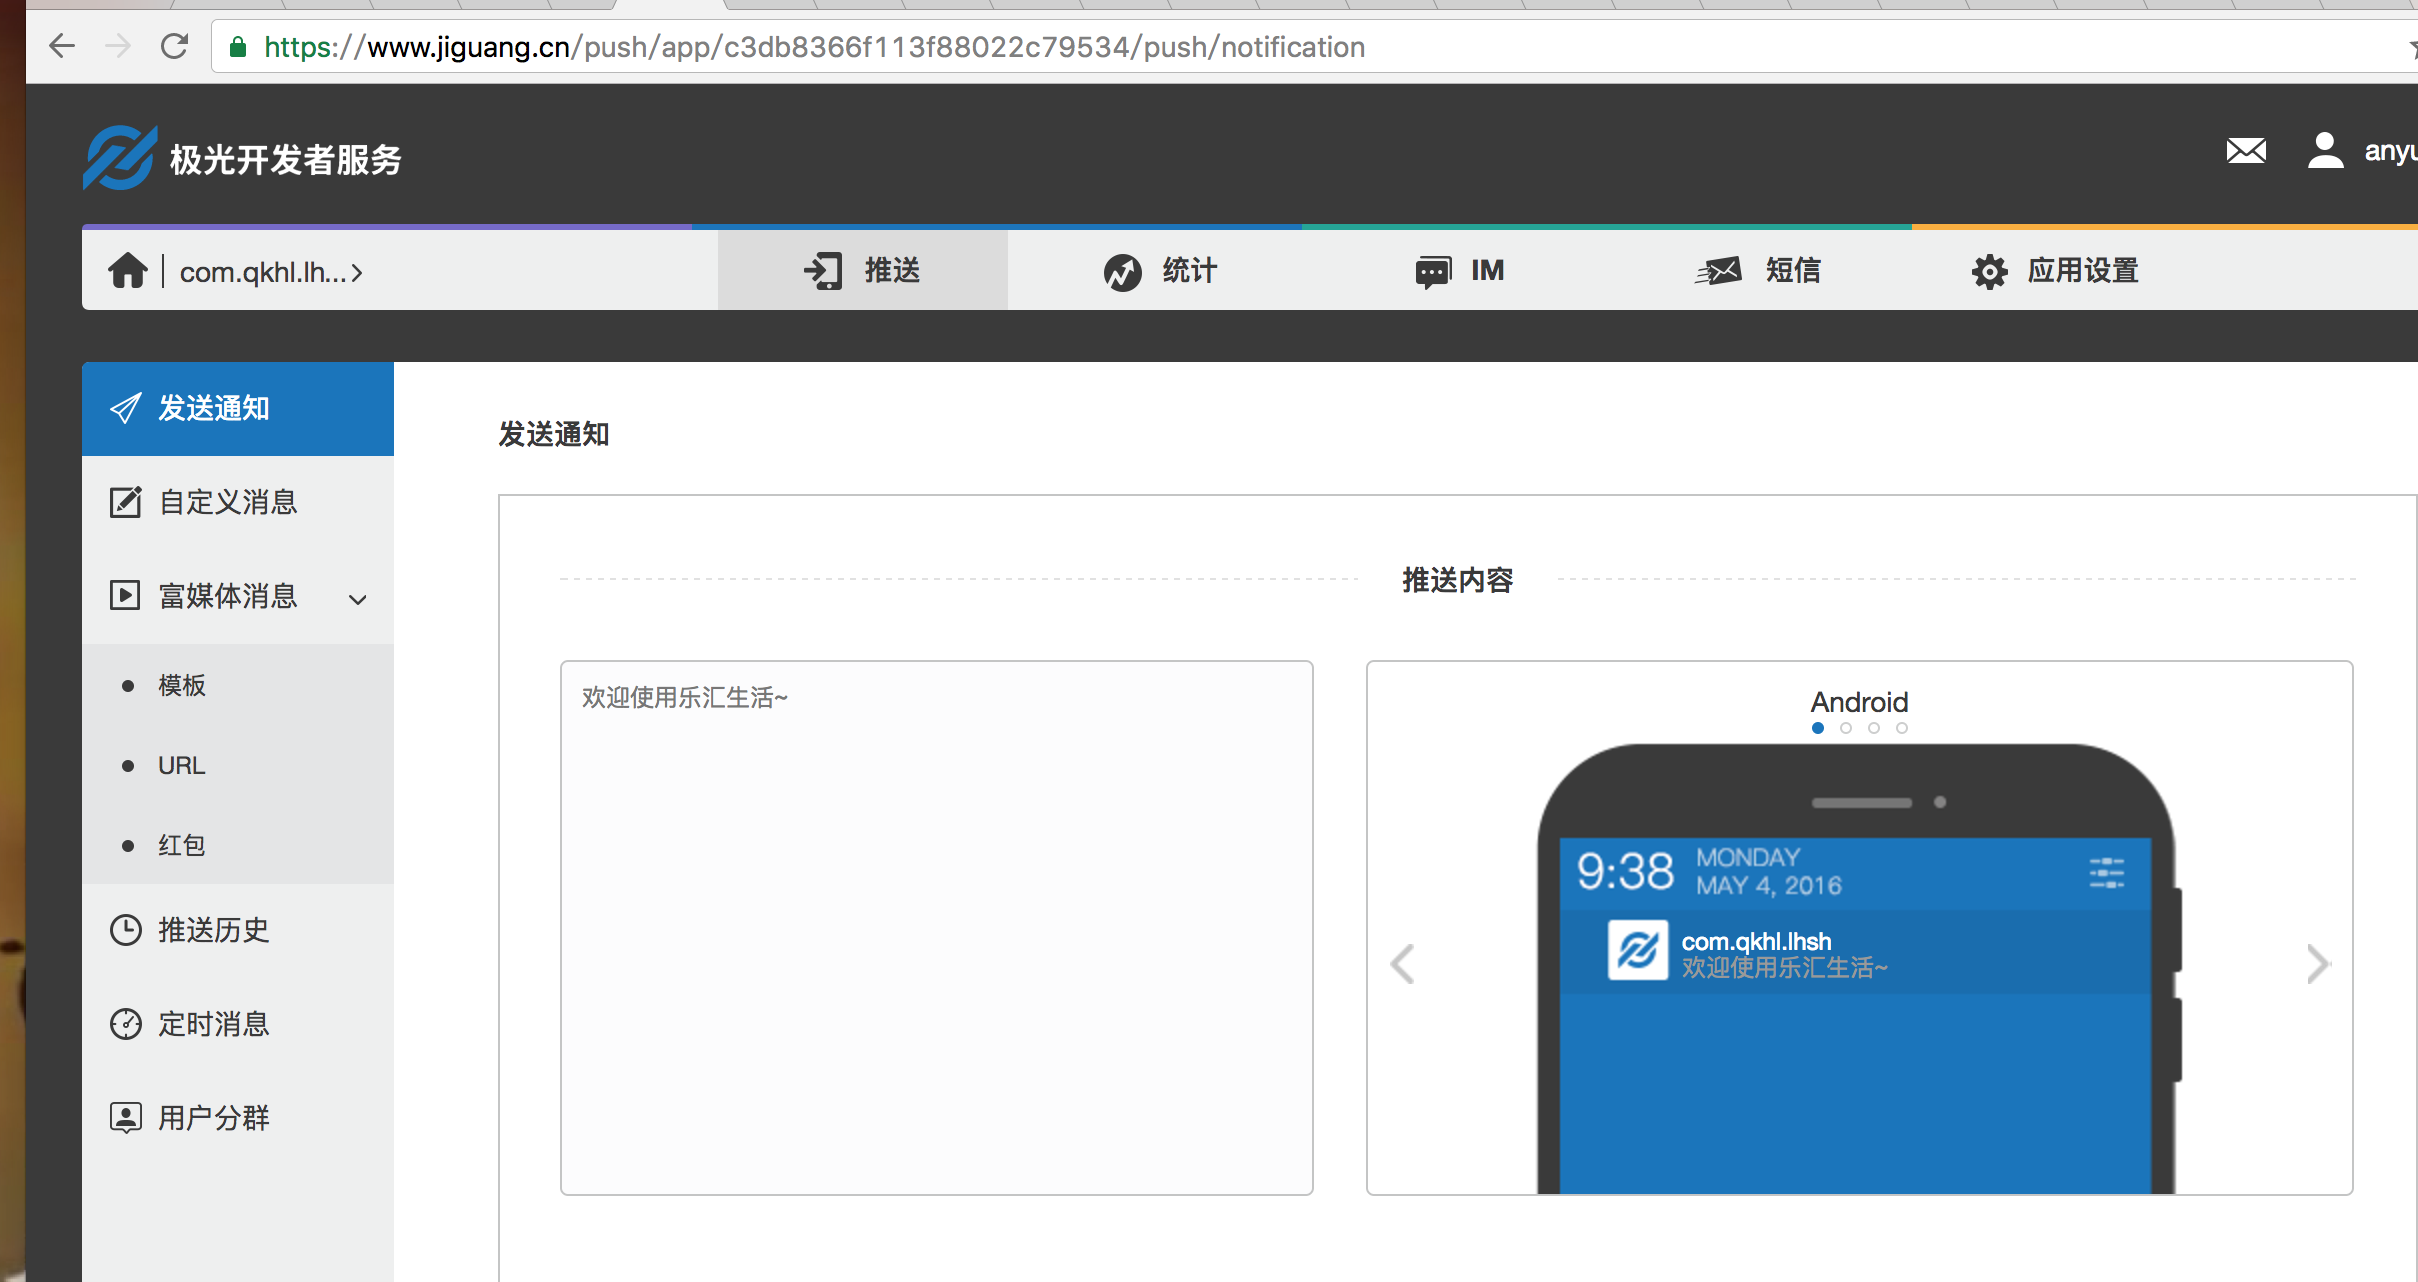The height and width of the screenshot is (1282, 2418).
Task: Click the IM chat bubble icon
Action: 1433,272
